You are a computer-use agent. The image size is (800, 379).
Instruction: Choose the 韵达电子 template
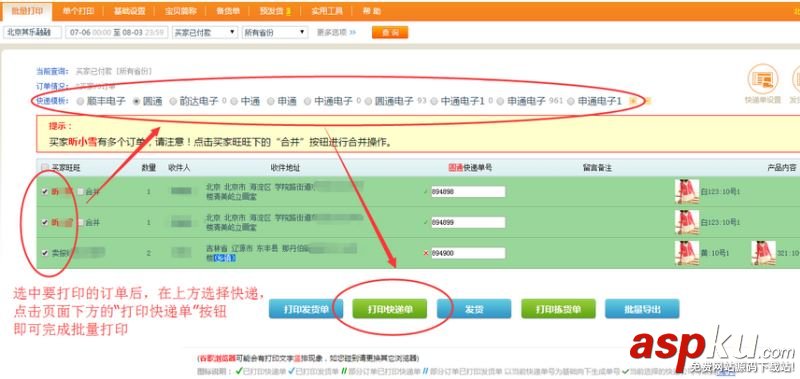tap(173, 101)
